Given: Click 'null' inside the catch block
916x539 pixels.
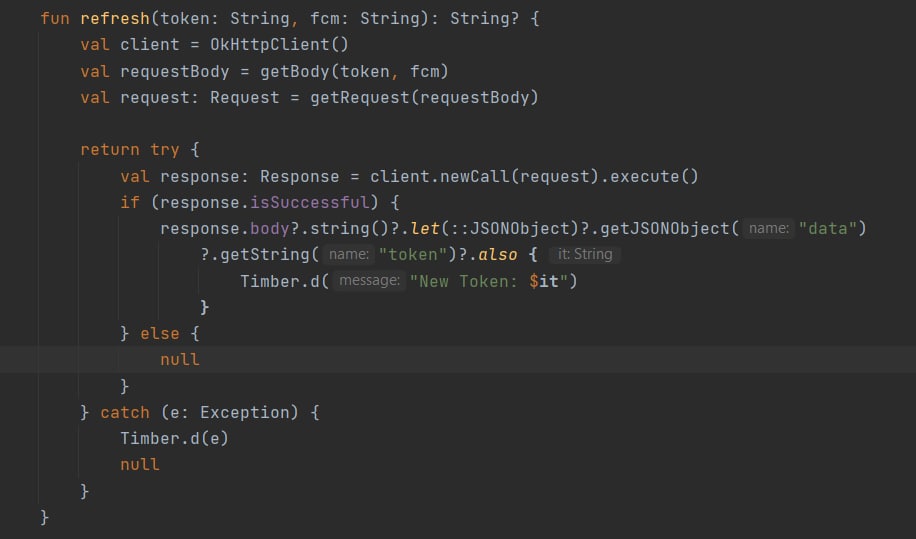Looking at the screenshot, I should [x=140, y=465].
